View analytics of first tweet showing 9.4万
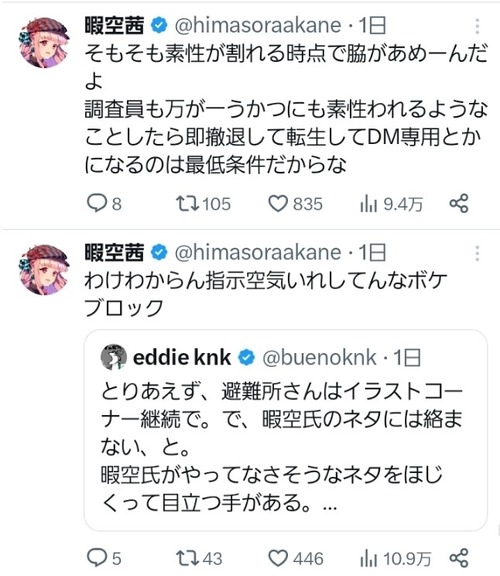 point(392,204)
